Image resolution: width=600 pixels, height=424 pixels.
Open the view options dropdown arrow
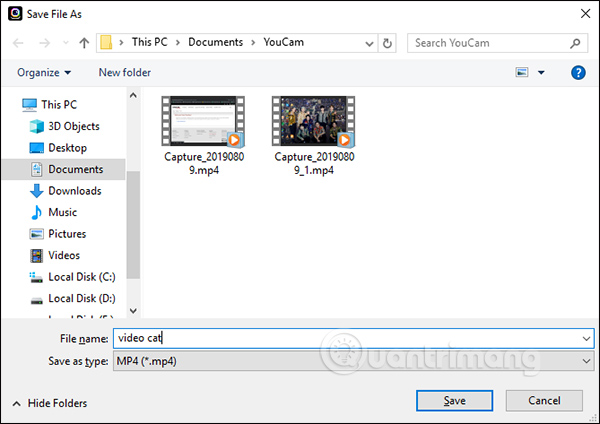tap(541, 72)
